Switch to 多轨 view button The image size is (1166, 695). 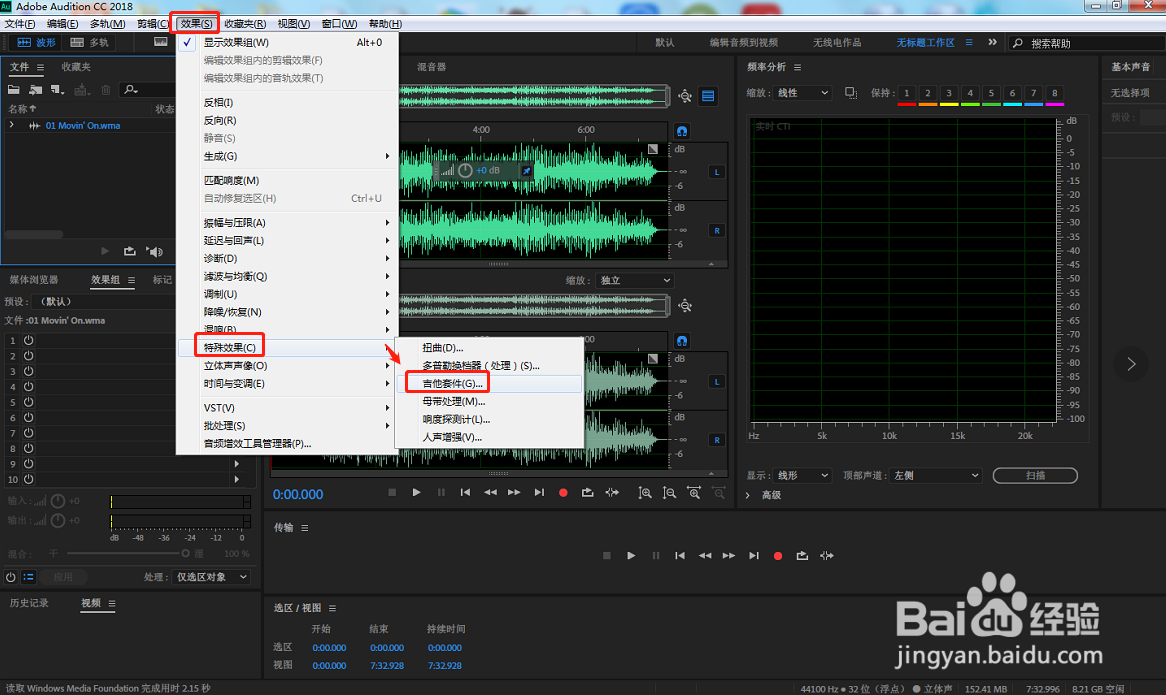[x=89, y=42]
